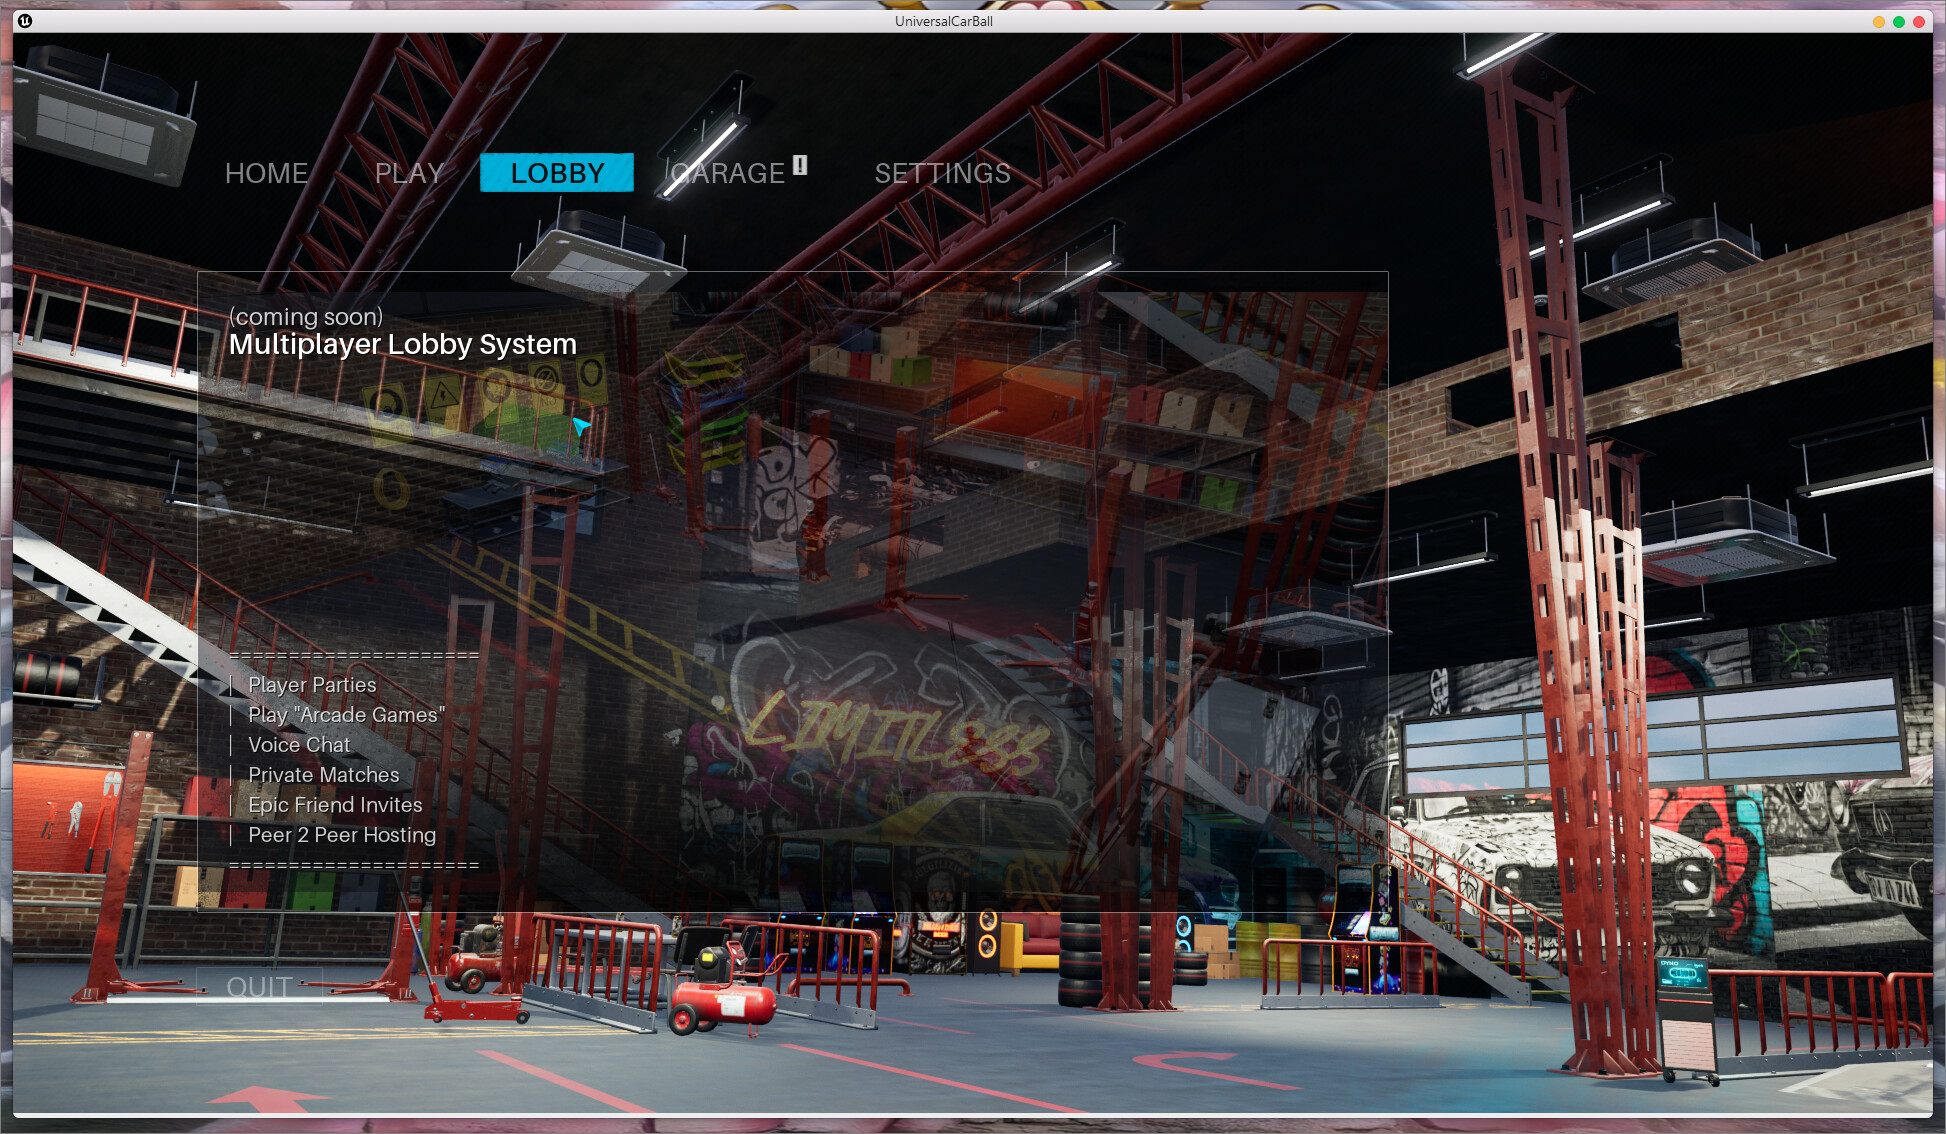Click the green zoom button in the title bar

tap(1899, 20)
